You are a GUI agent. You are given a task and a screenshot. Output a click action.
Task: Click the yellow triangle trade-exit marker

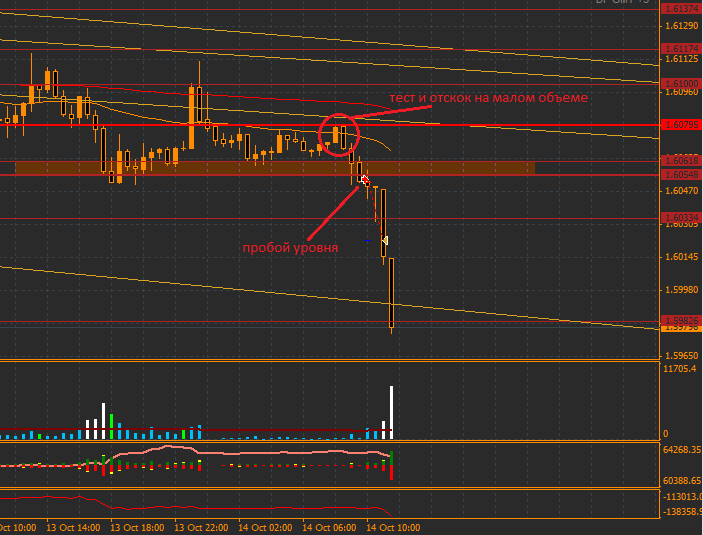[385, 241]
